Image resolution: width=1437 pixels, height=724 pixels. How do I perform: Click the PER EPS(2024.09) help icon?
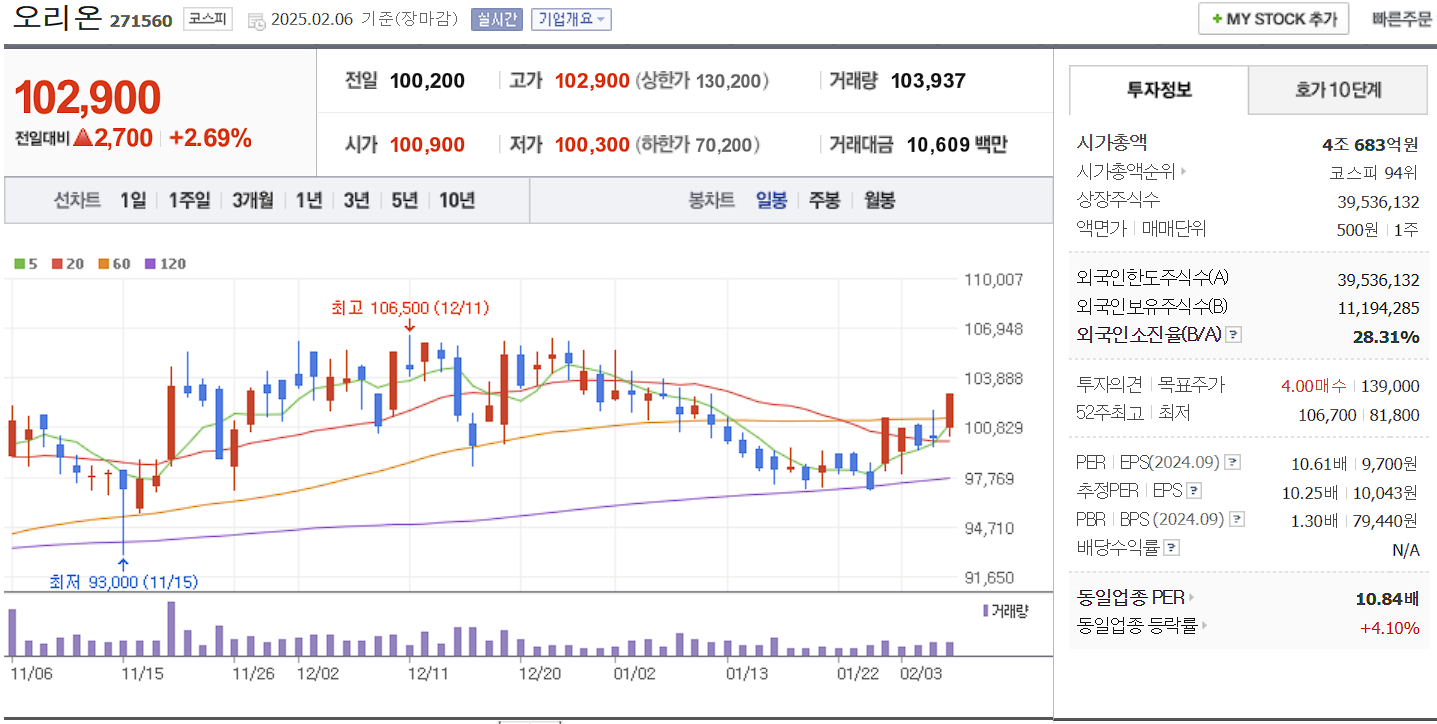click(x=1232, y=463)
